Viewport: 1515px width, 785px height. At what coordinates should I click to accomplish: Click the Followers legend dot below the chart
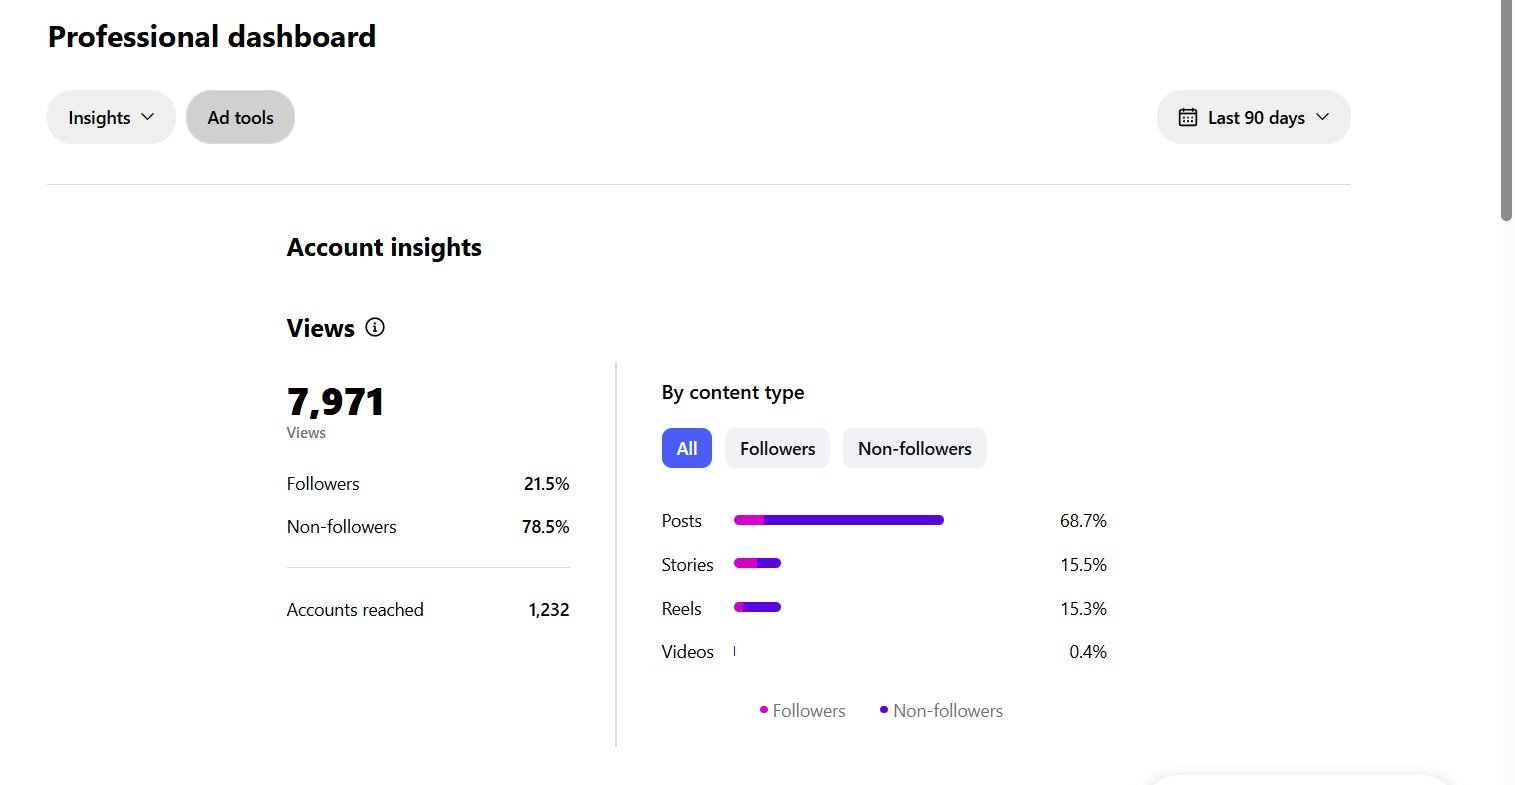[x=763, y=710]
